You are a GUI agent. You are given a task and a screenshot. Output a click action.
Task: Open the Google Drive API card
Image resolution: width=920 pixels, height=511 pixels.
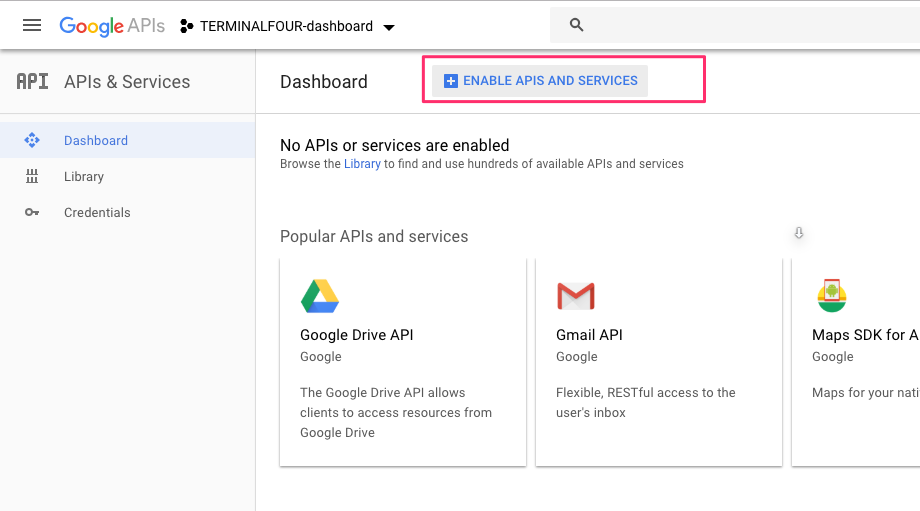(x=403, y=362)
